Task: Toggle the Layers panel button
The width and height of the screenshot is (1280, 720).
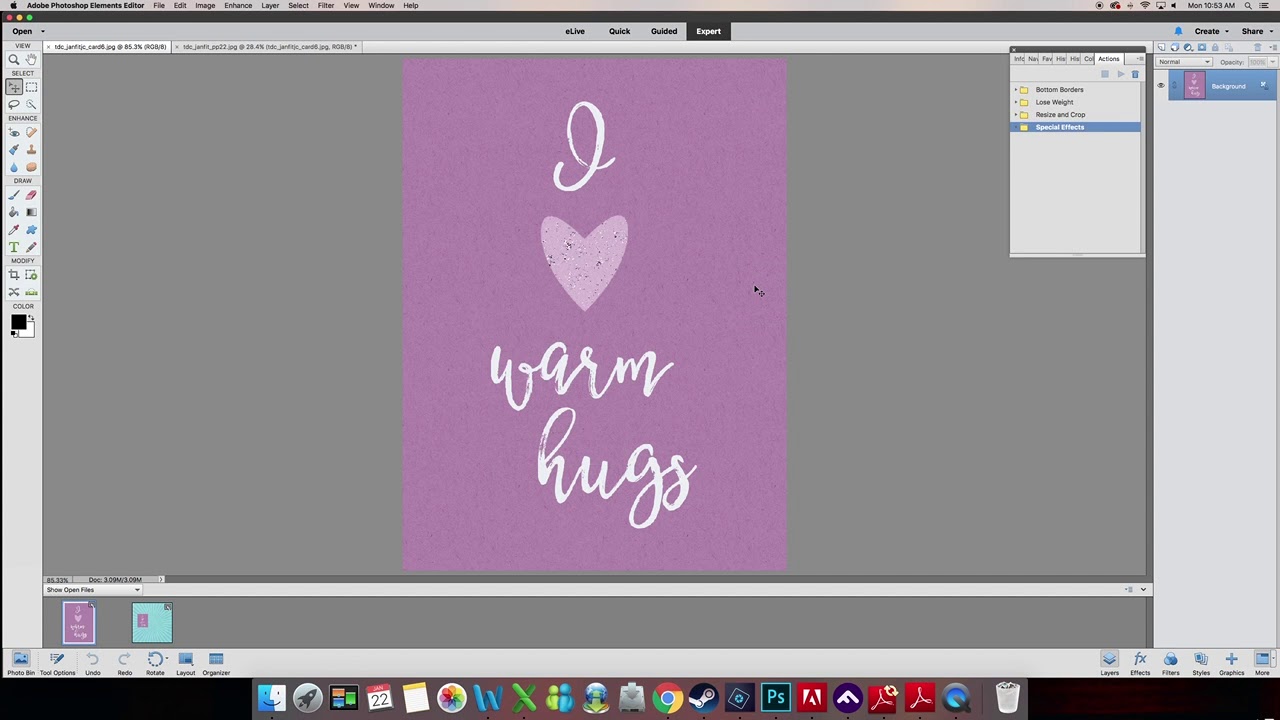Action: [x=1109, y=662]
